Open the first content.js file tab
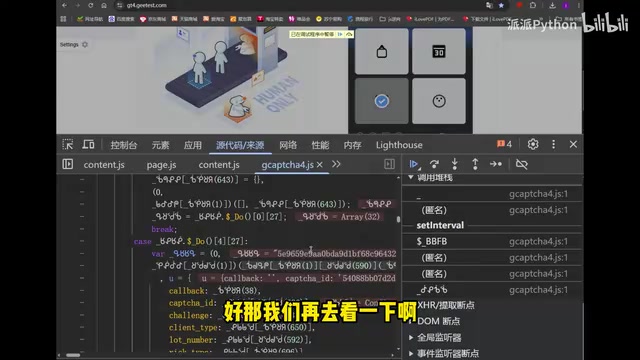Viewport: 640px width, 360px height. (104, 164)
